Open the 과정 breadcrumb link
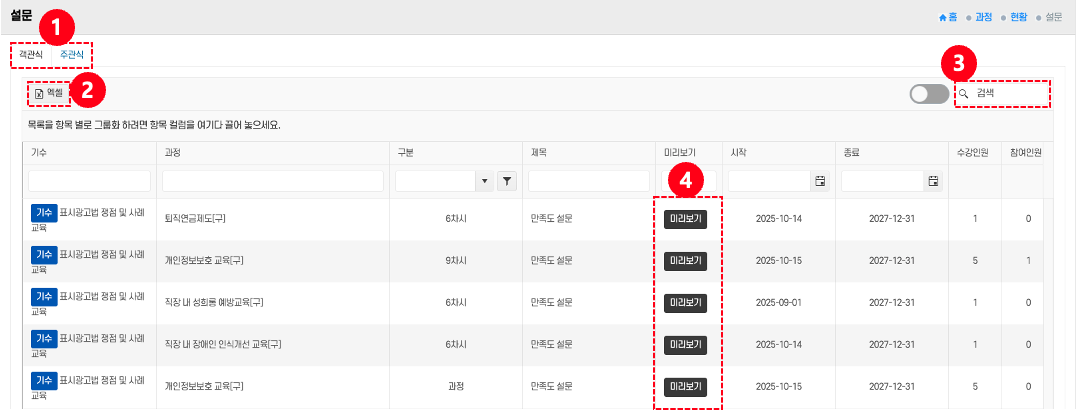The width and height of the screenshot is (1077, 411). (x=983, y=17)
